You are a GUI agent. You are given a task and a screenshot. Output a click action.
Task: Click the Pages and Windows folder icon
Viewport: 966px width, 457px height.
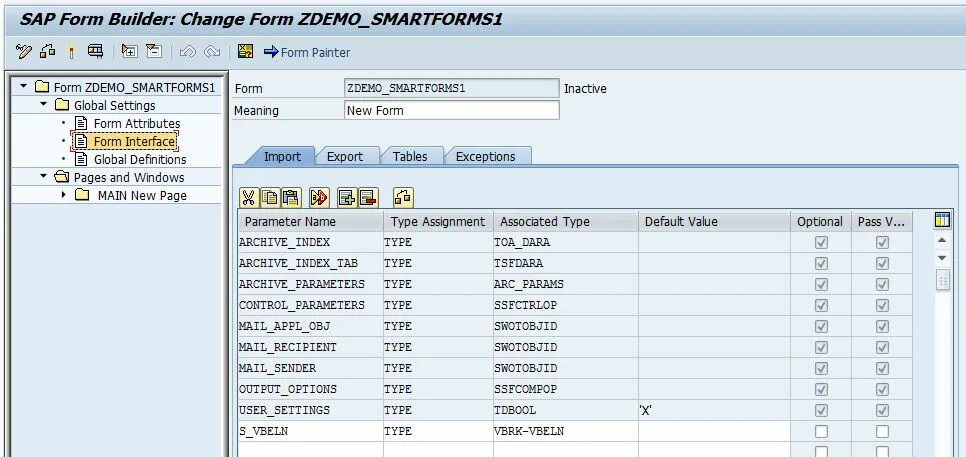[62, 177]
